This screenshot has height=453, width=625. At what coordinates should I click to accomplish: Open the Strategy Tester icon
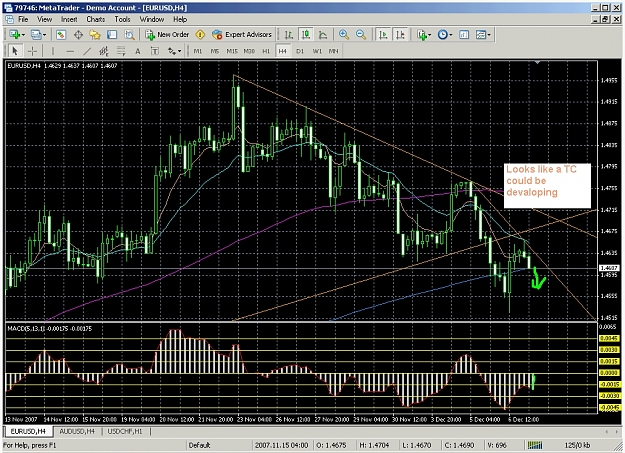click(129, 35)
